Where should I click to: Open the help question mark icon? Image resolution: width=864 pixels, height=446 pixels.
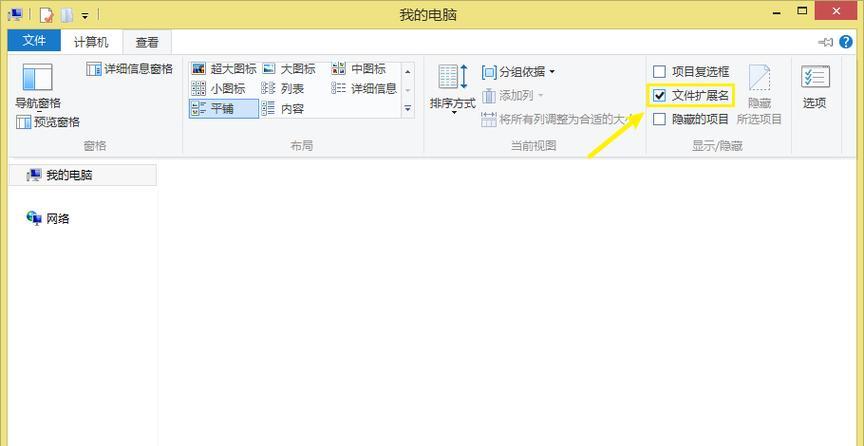[x=846, y=42]
